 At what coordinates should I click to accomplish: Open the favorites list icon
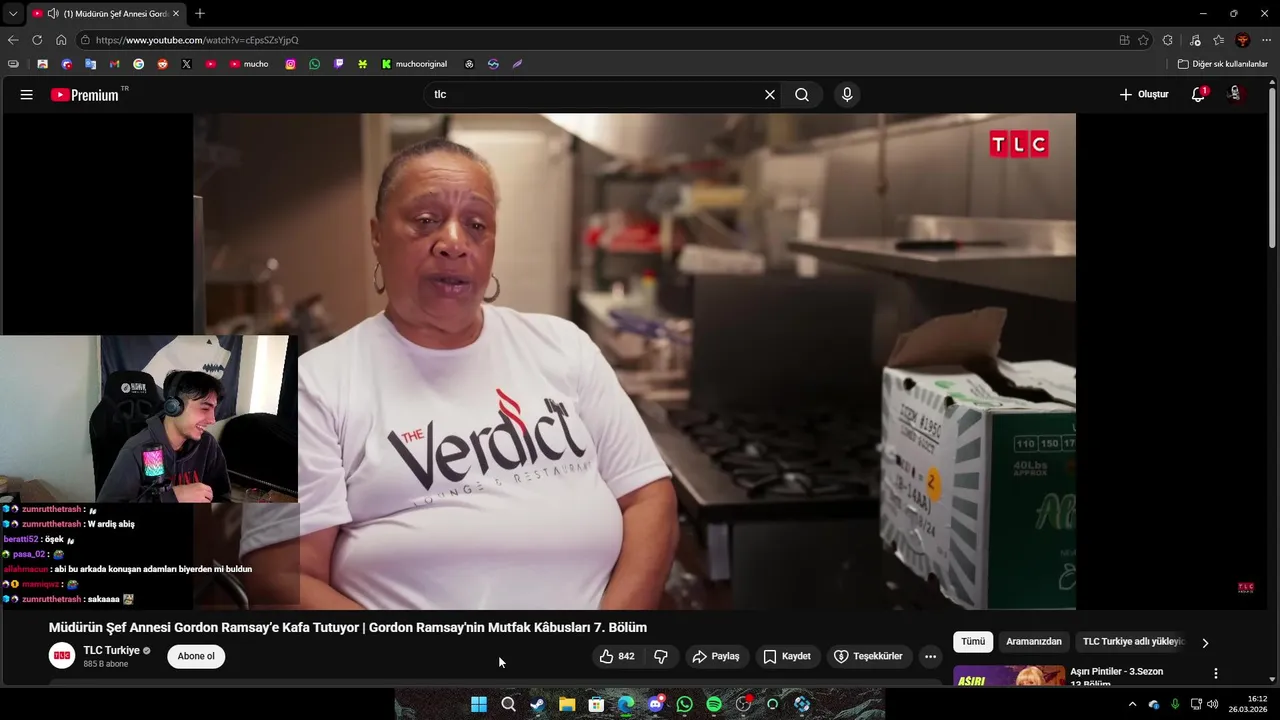(1219, 40)
